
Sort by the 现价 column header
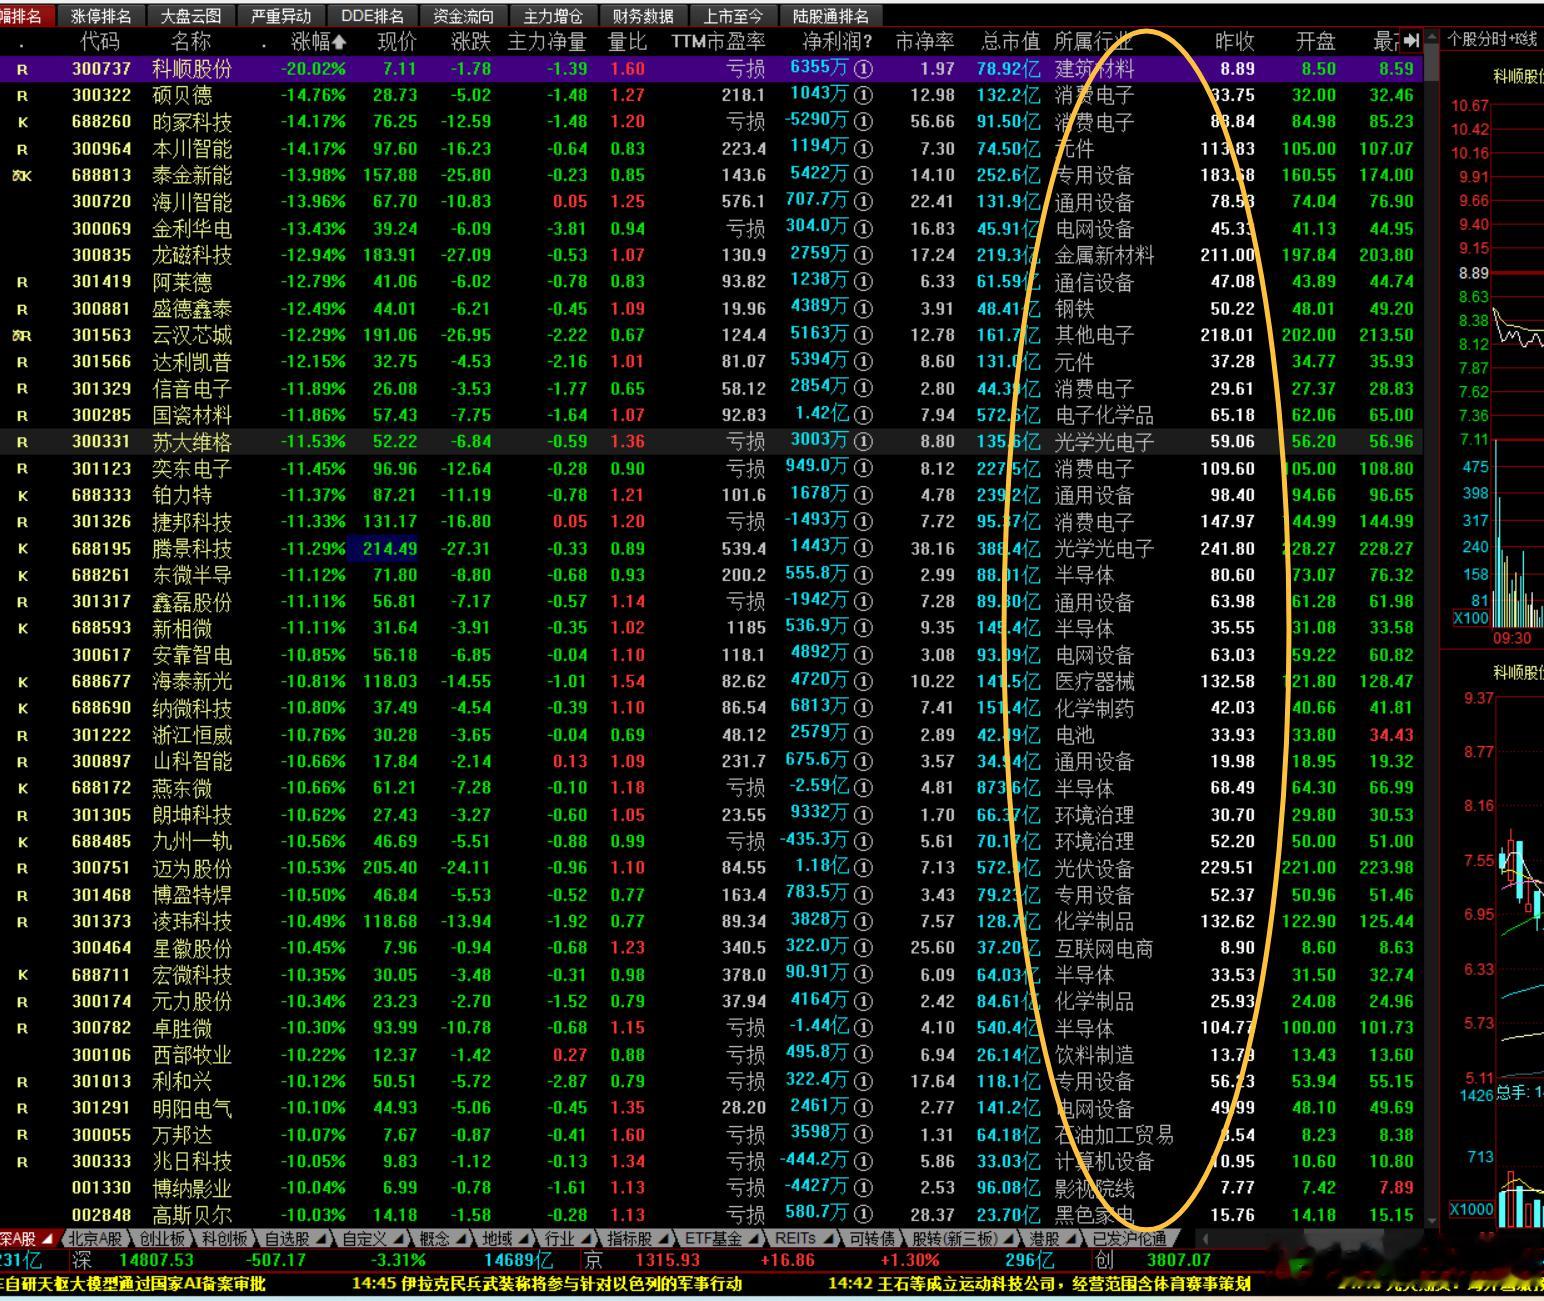point(397,42)
